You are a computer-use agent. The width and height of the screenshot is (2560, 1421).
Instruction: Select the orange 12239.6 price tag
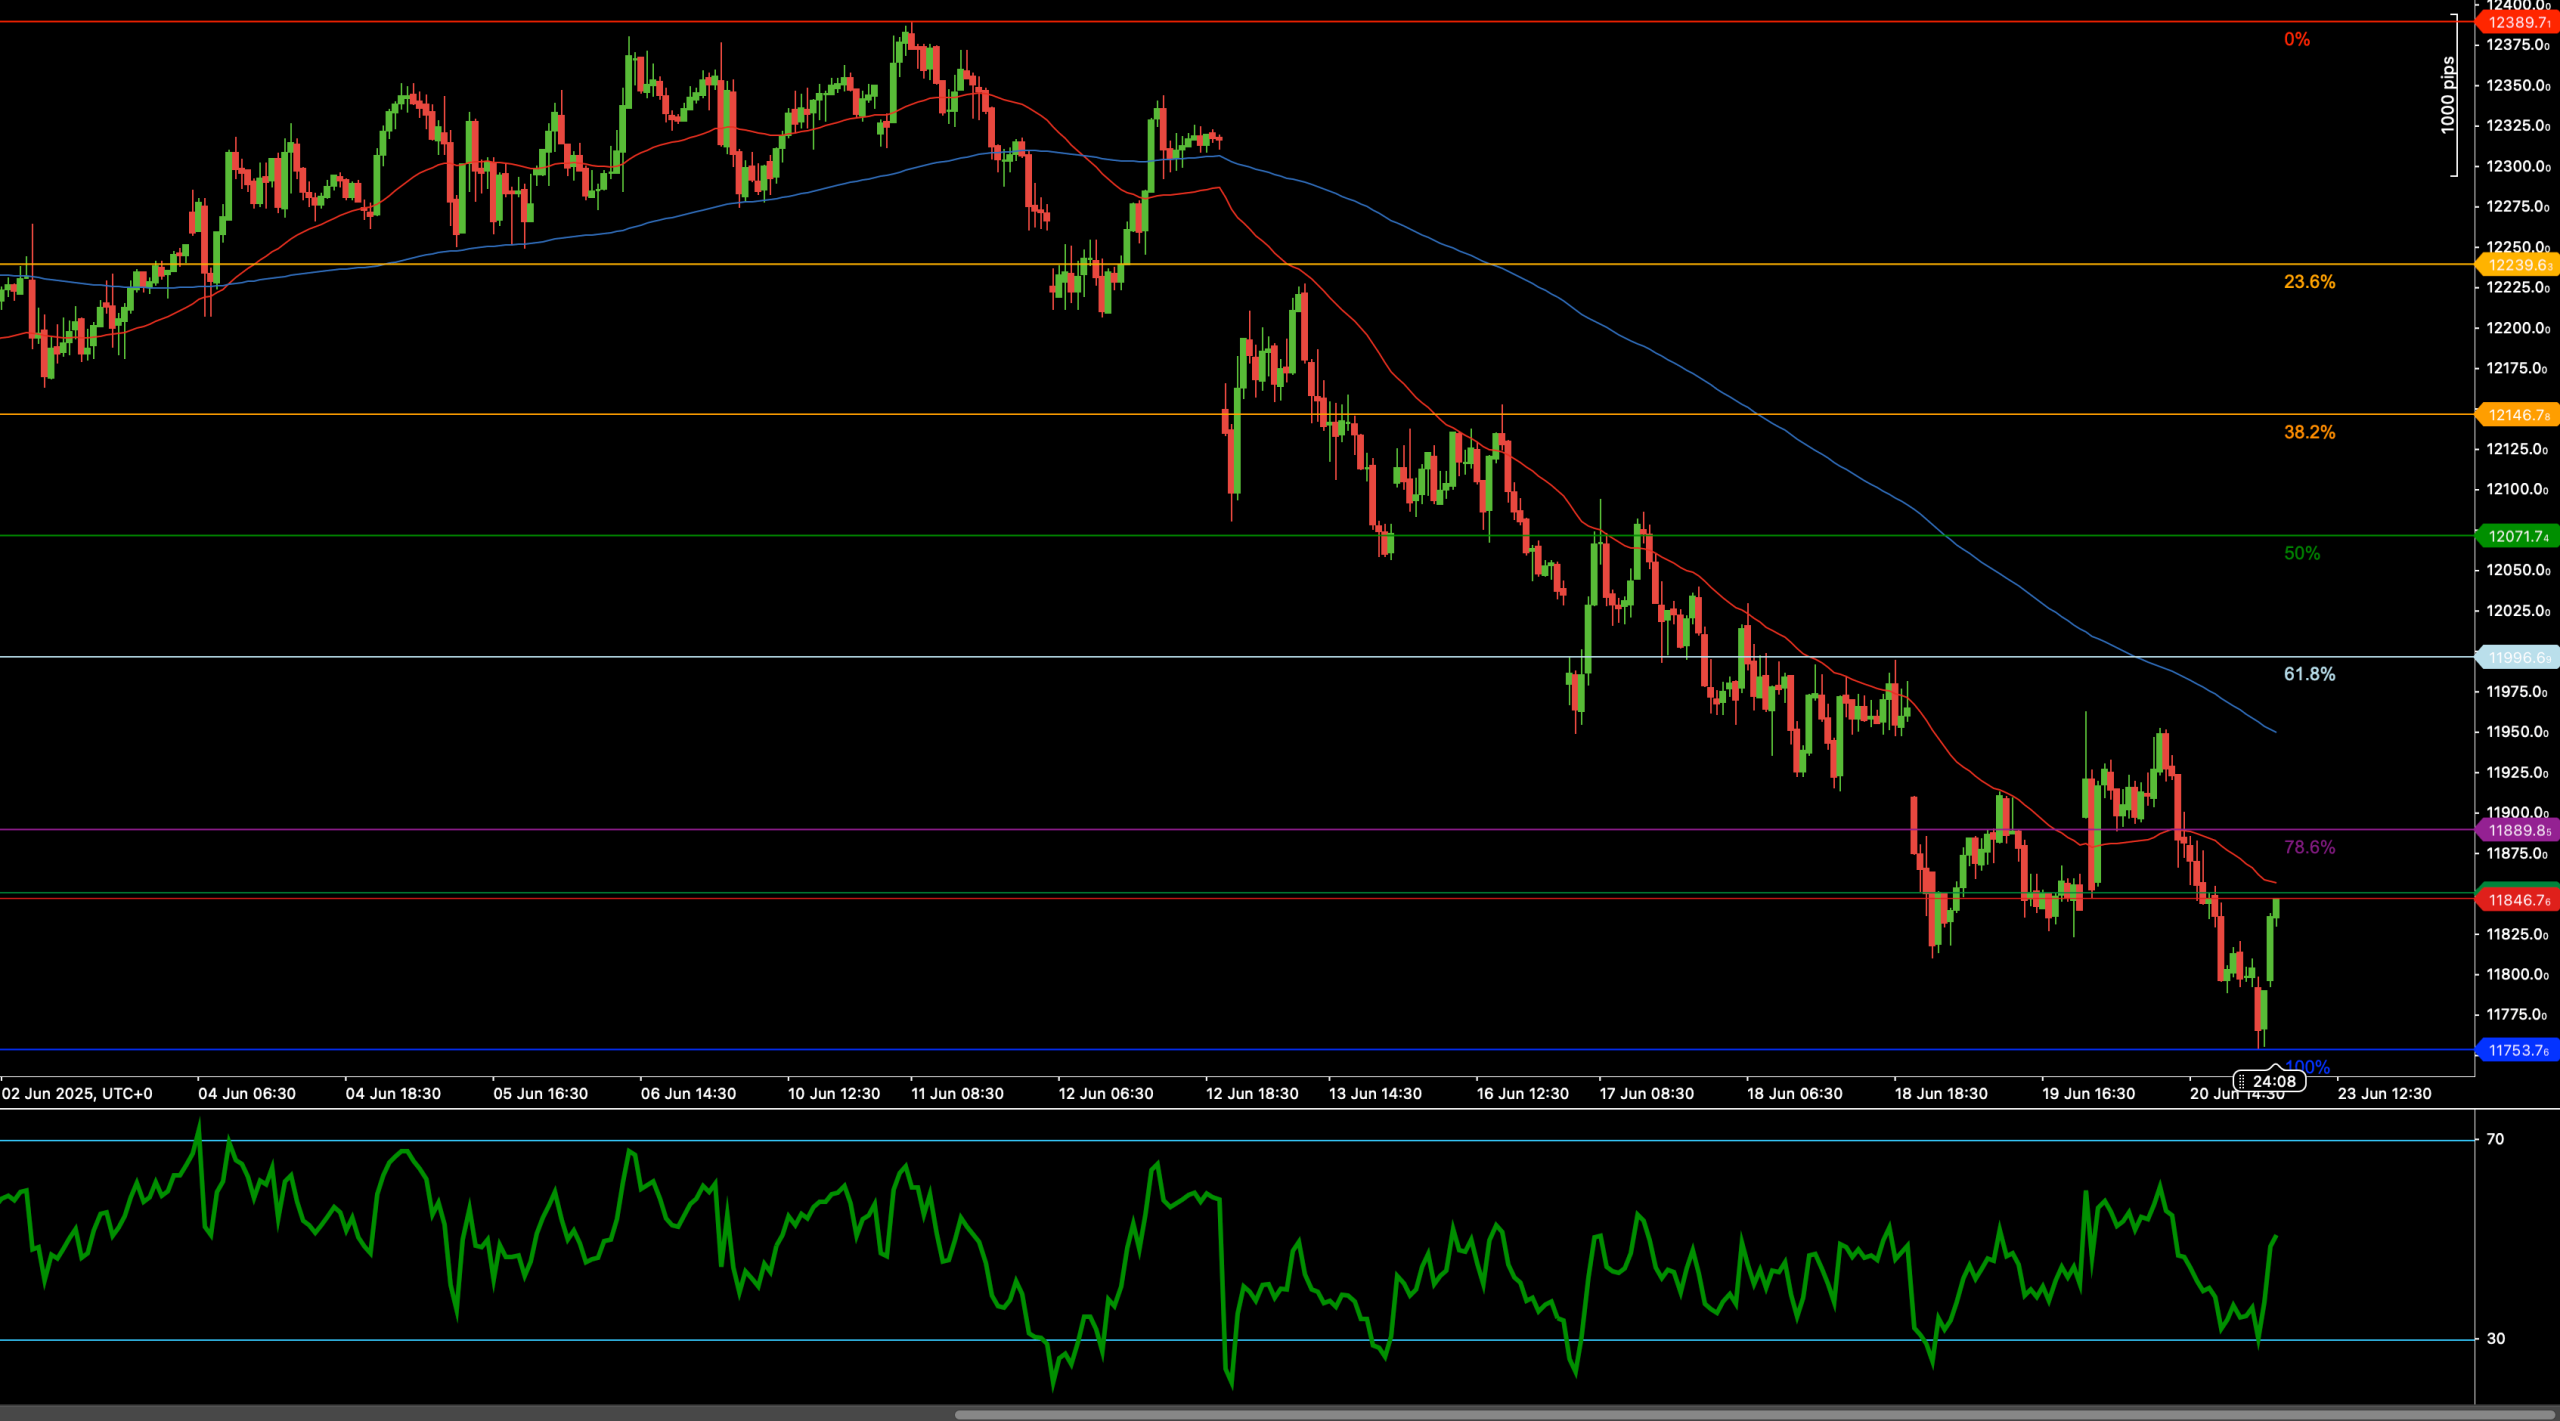[2517, 265]
